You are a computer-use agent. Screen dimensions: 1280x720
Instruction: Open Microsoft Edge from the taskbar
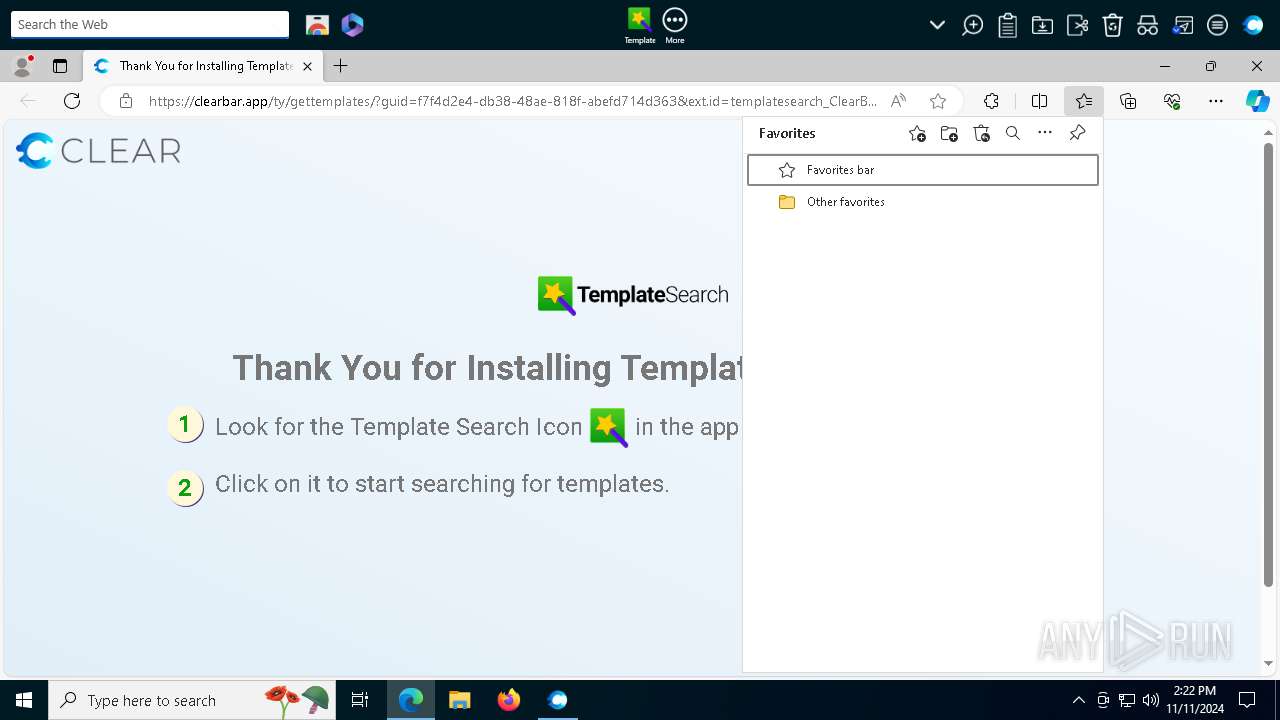pyautogui.click(x=411, y=700)
